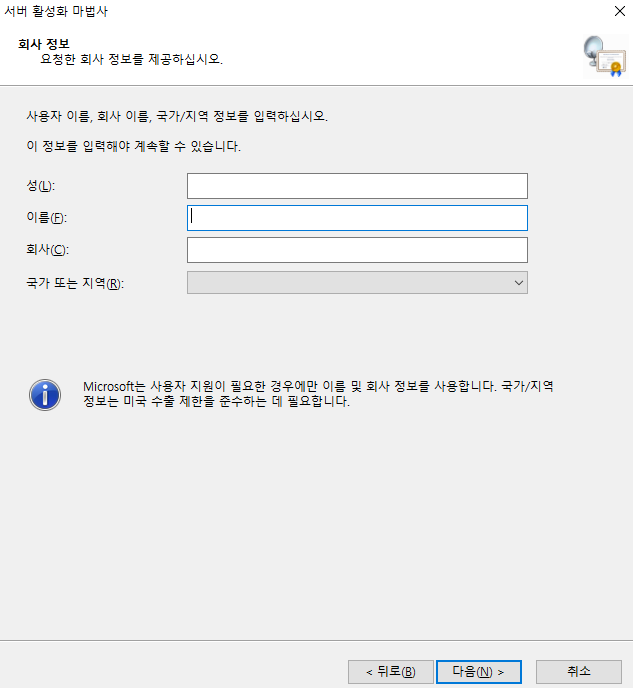The width and height of the screenshot is (633, 688).
Task: Click the 이름(F): label
Action: pyautogui.click(x=46, y=218)
